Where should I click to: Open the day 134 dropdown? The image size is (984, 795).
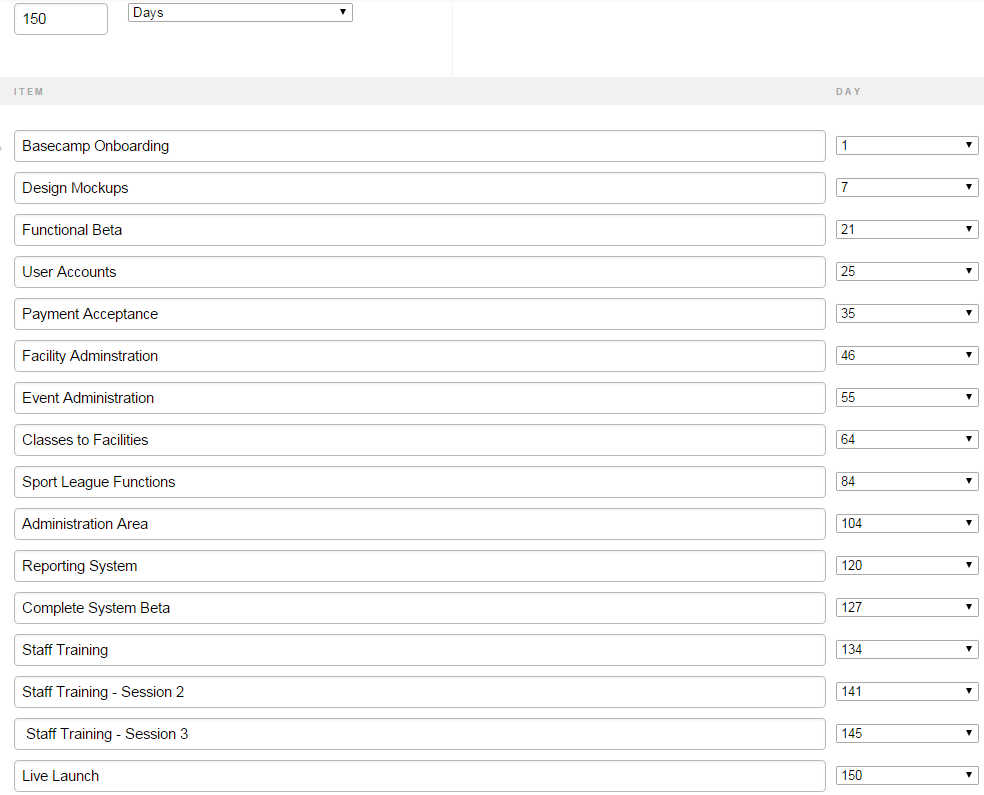[907, 650]
